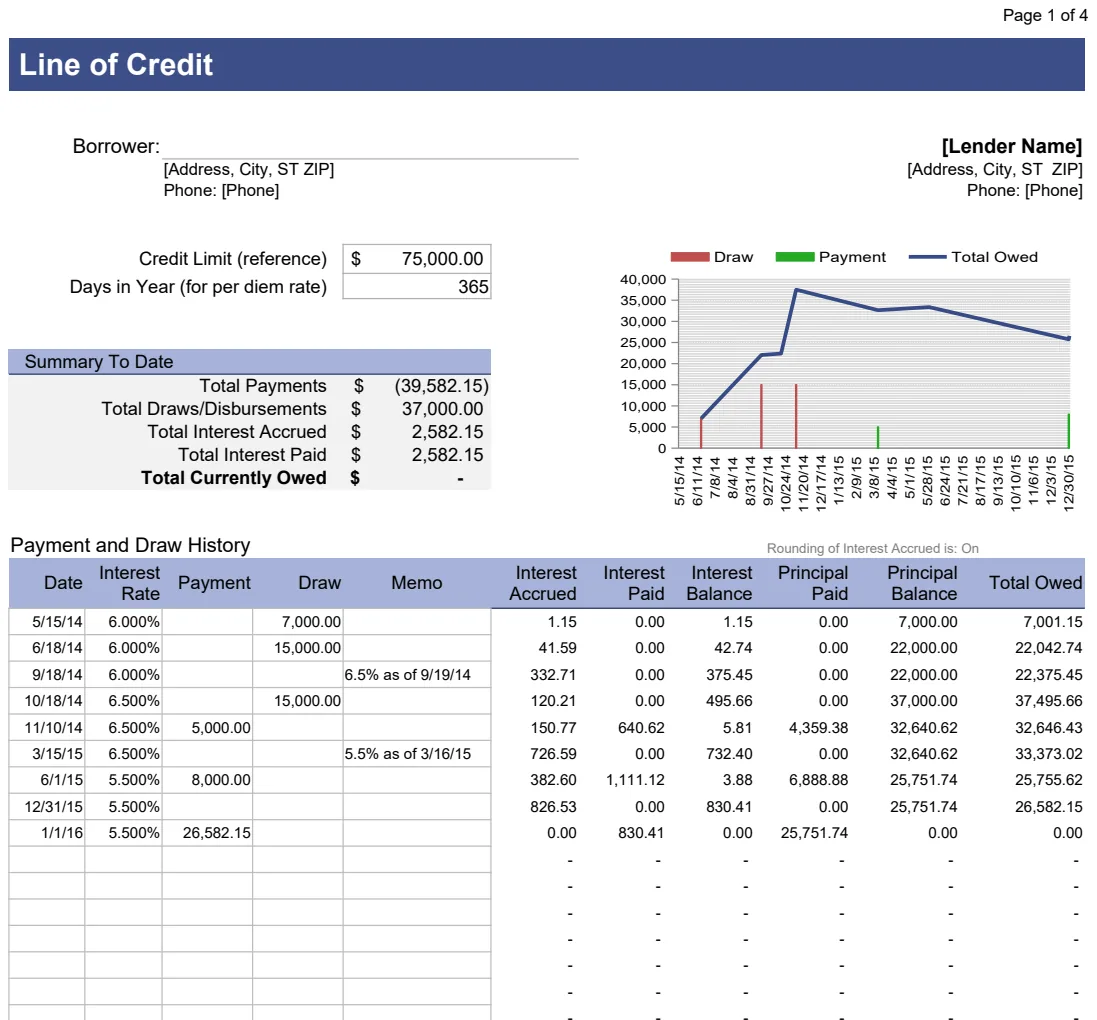This screenshot has width=1097, height=1020.
Task: Click the payment cell 26,582.15
Action: [x=207, y=833]
